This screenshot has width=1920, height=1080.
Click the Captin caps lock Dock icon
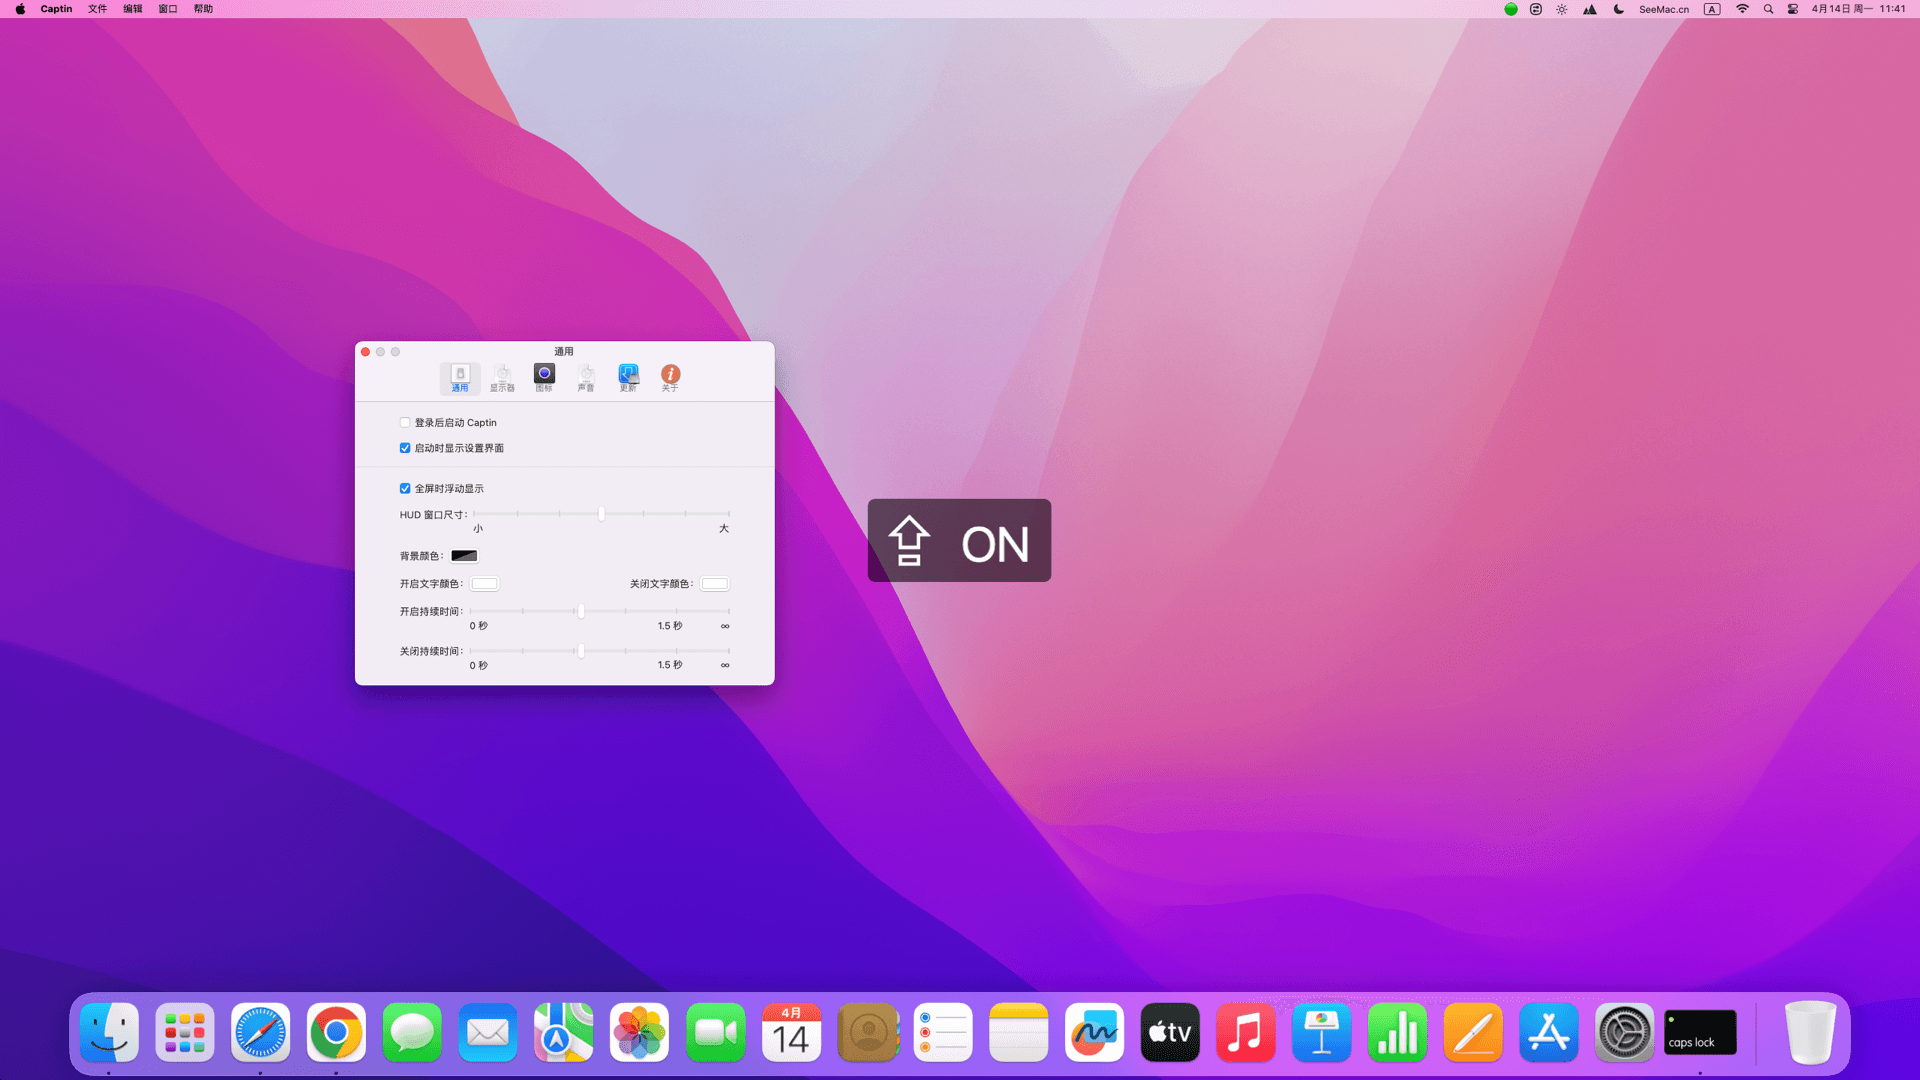coord(1700,1033)
